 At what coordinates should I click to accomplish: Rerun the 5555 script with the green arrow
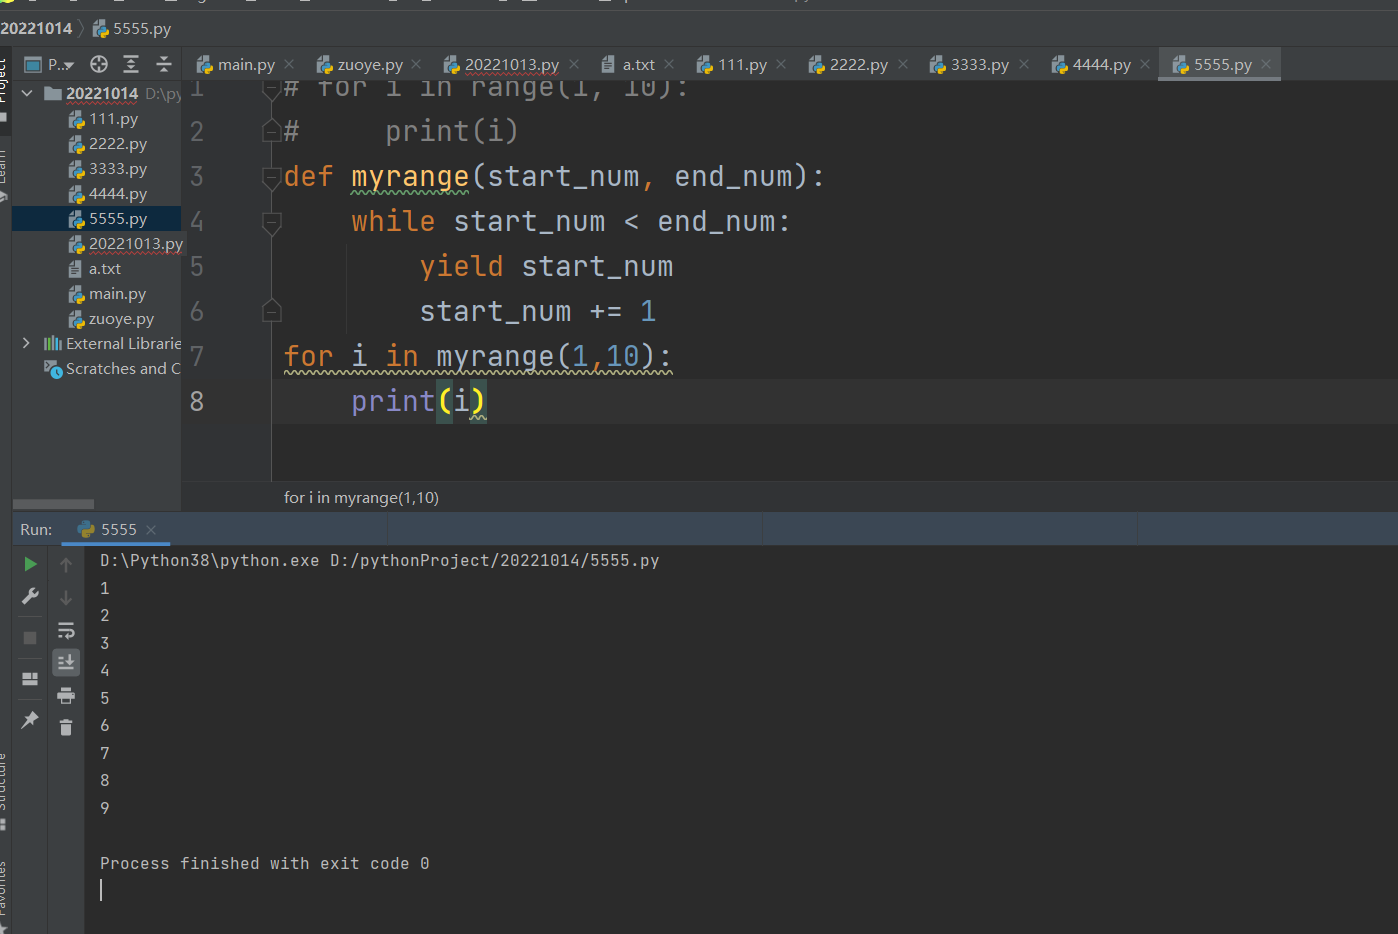point(30,564)
